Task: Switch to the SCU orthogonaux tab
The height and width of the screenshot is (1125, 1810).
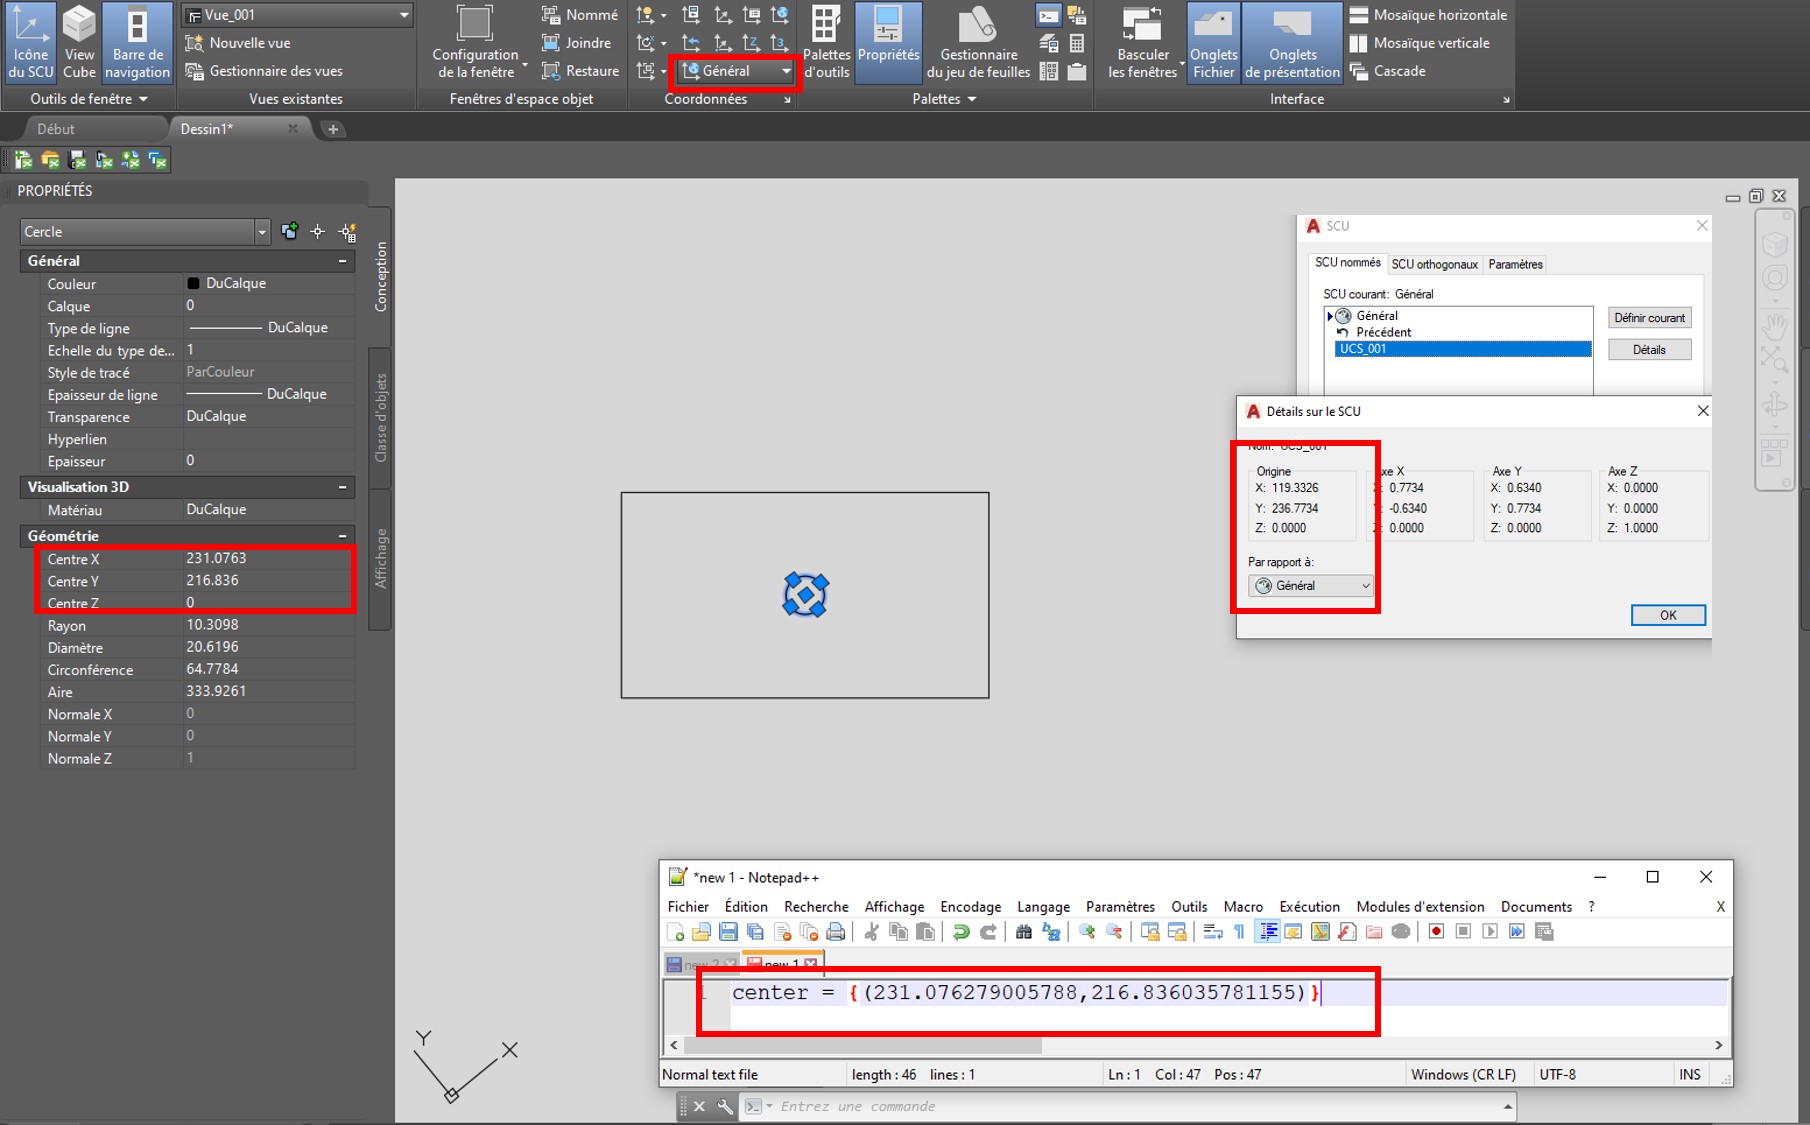Action: click(x=1434, y=264)
